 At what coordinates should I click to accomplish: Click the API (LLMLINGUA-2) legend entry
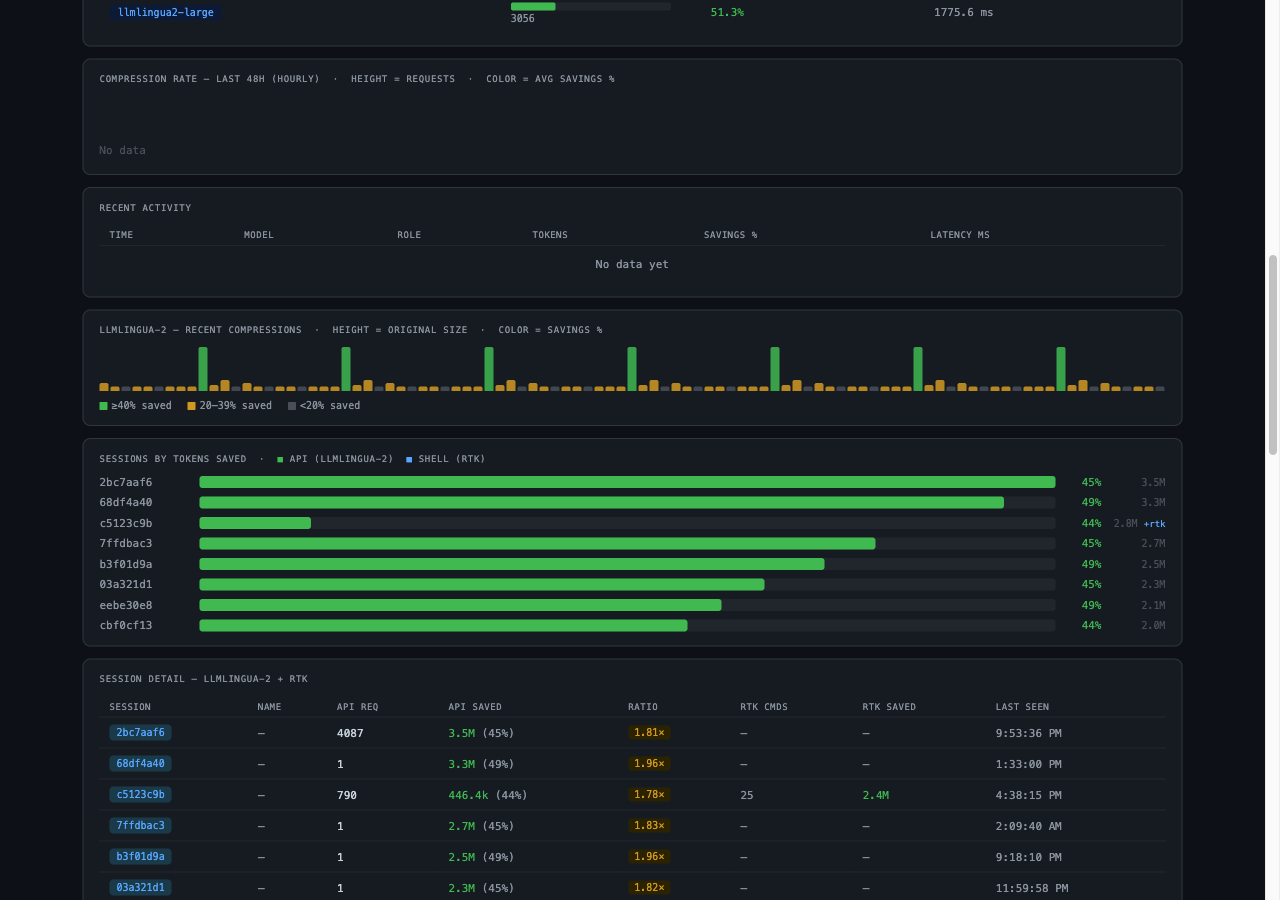point(335,459)
